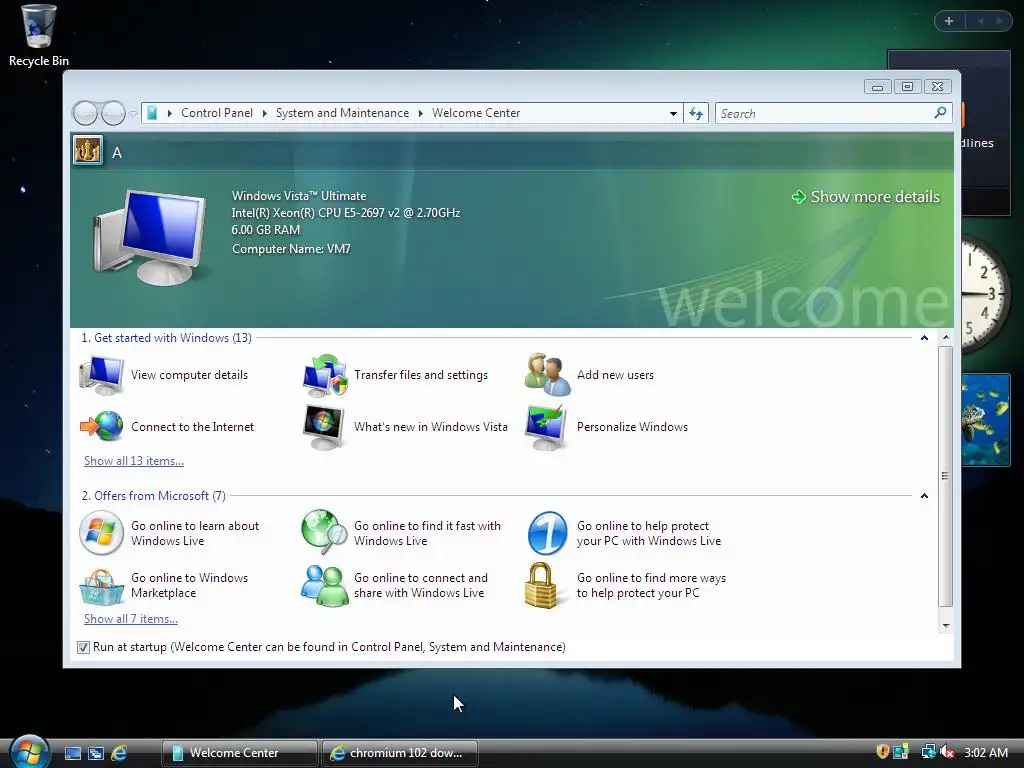Launch Internet Explorer from quick launch

pyautogui.click(x=119, y=753)
